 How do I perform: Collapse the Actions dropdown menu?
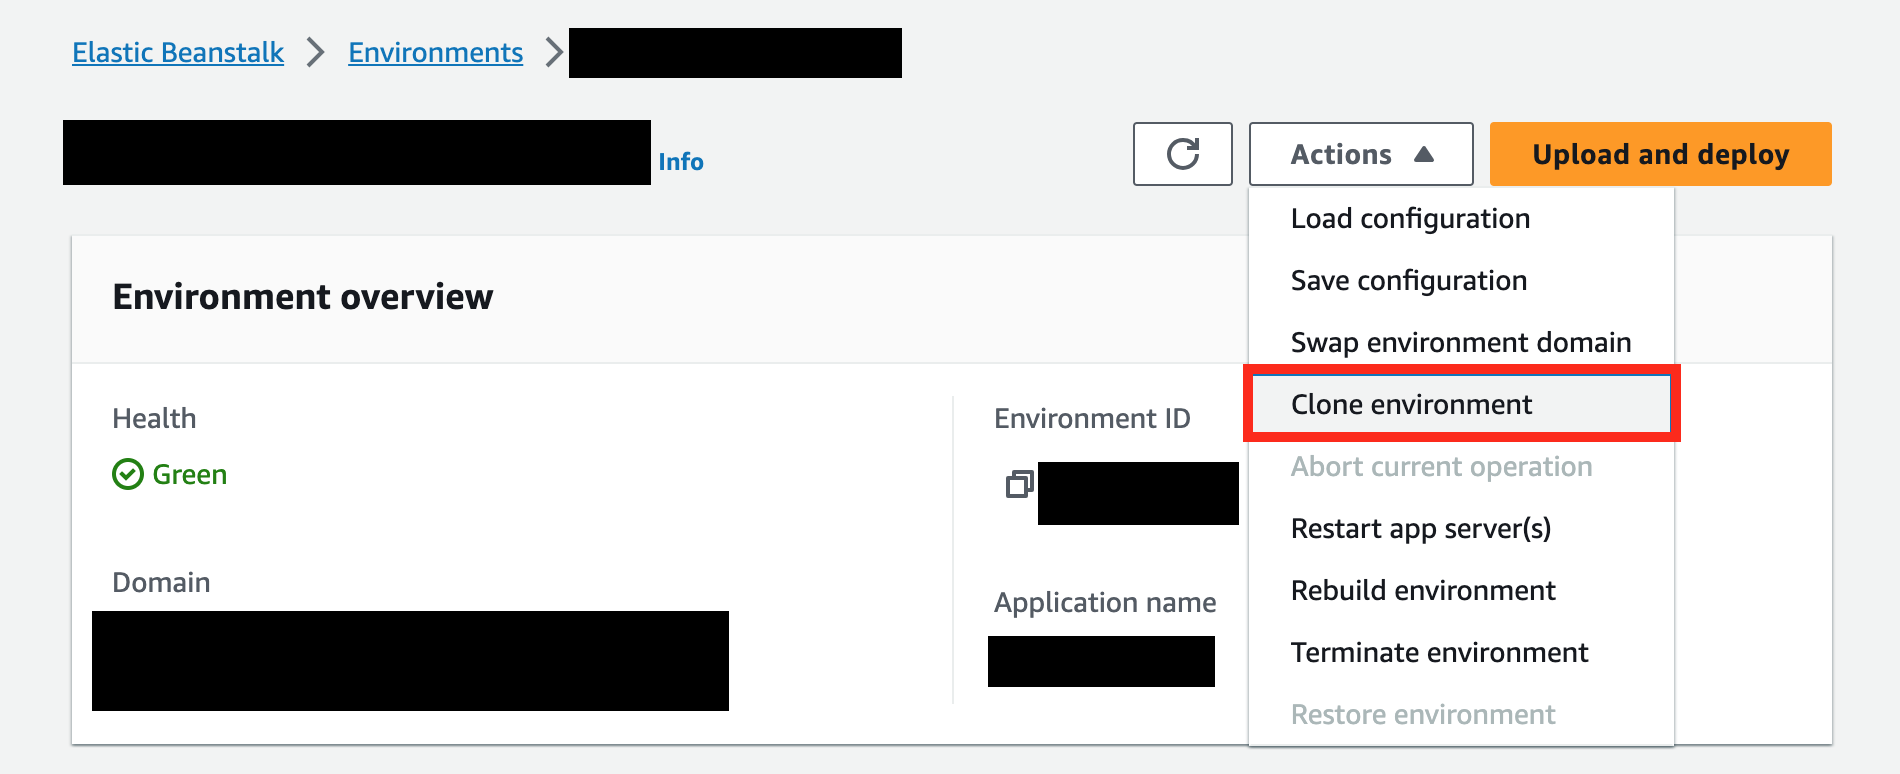1360,154
